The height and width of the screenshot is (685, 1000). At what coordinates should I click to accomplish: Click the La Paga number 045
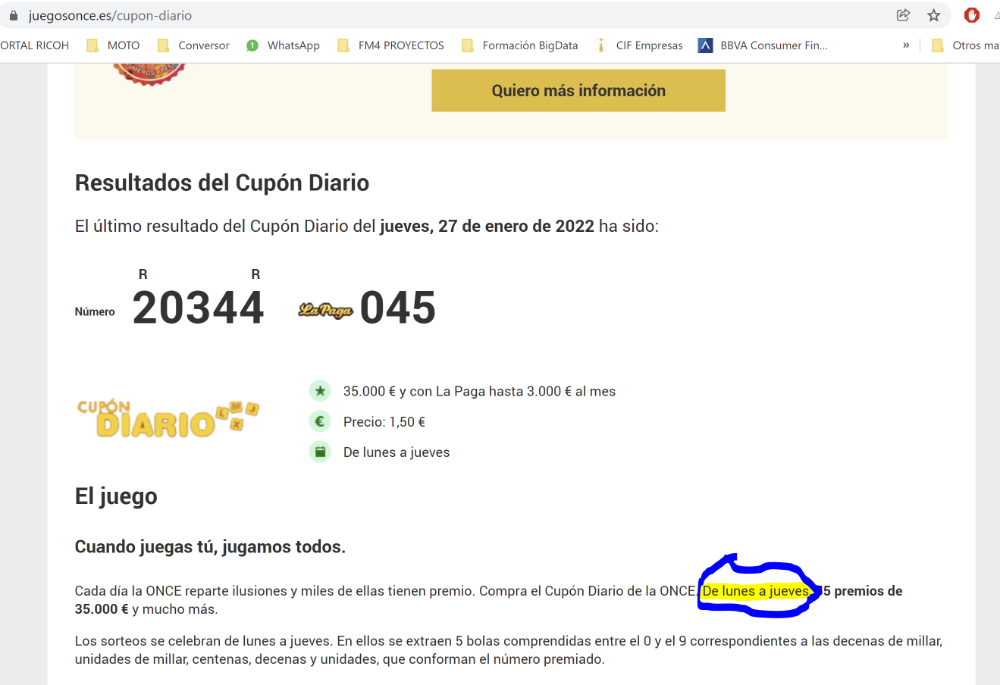[398, 307]
